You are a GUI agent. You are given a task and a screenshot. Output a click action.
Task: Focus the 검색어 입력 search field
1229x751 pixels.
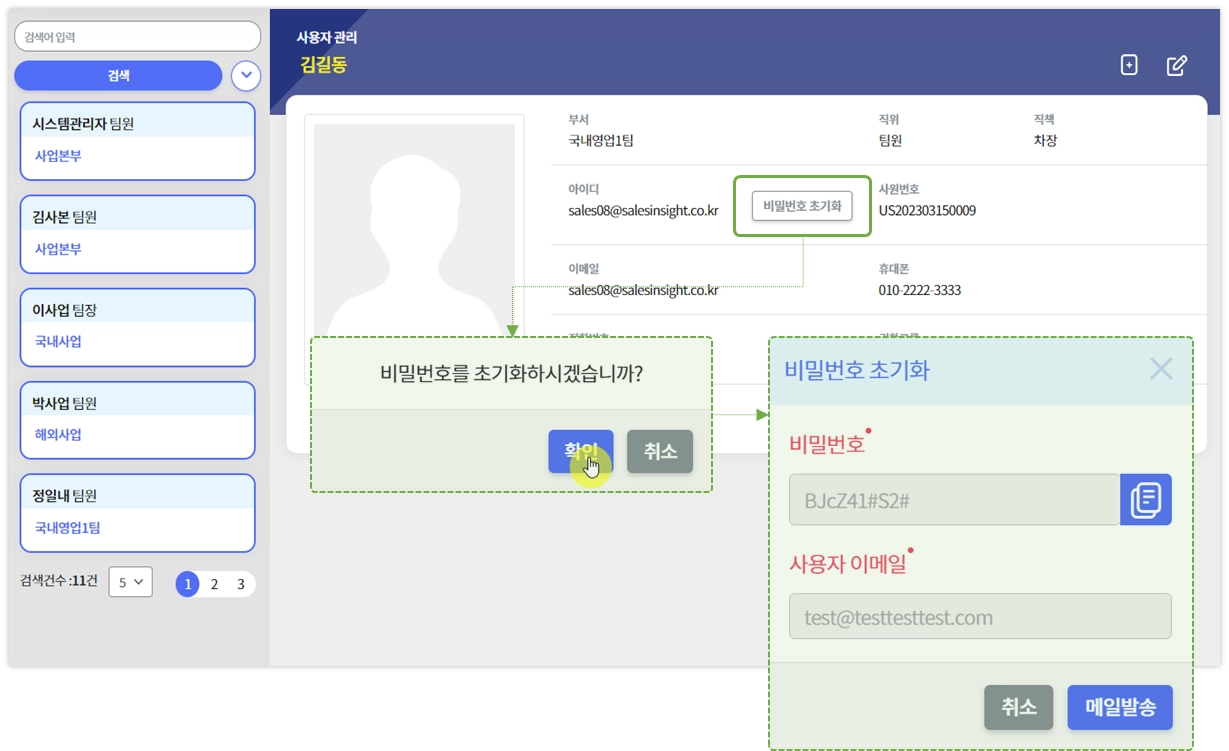tap(137, 37)
